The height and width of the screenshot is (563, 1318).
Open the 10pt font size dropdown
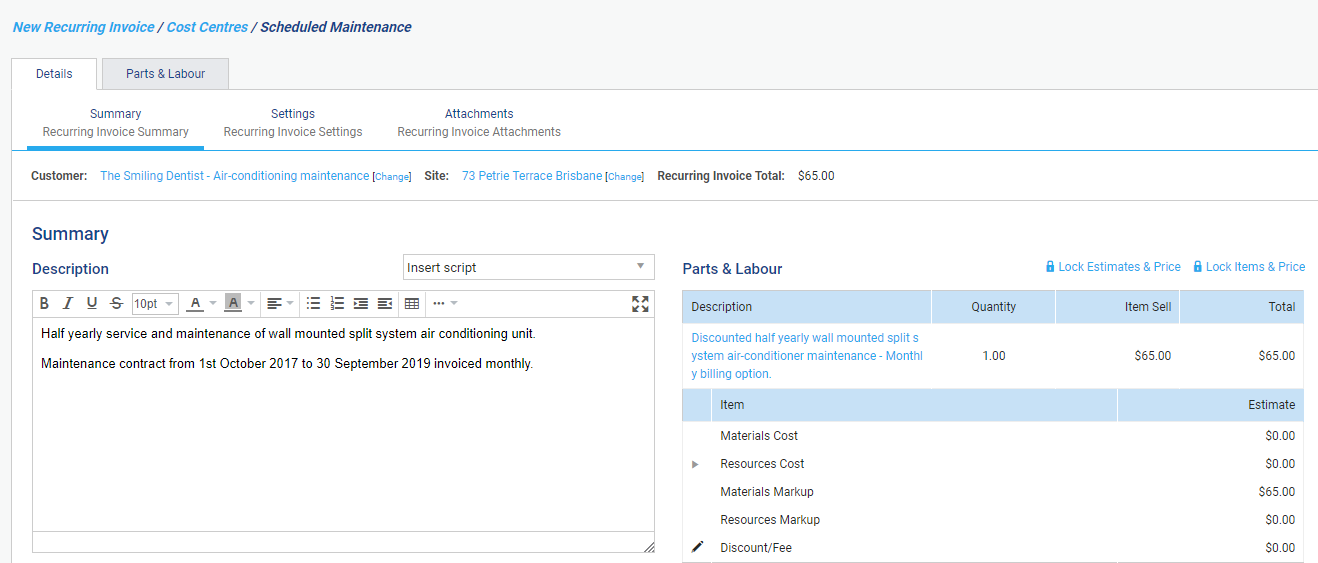[155, 304]
